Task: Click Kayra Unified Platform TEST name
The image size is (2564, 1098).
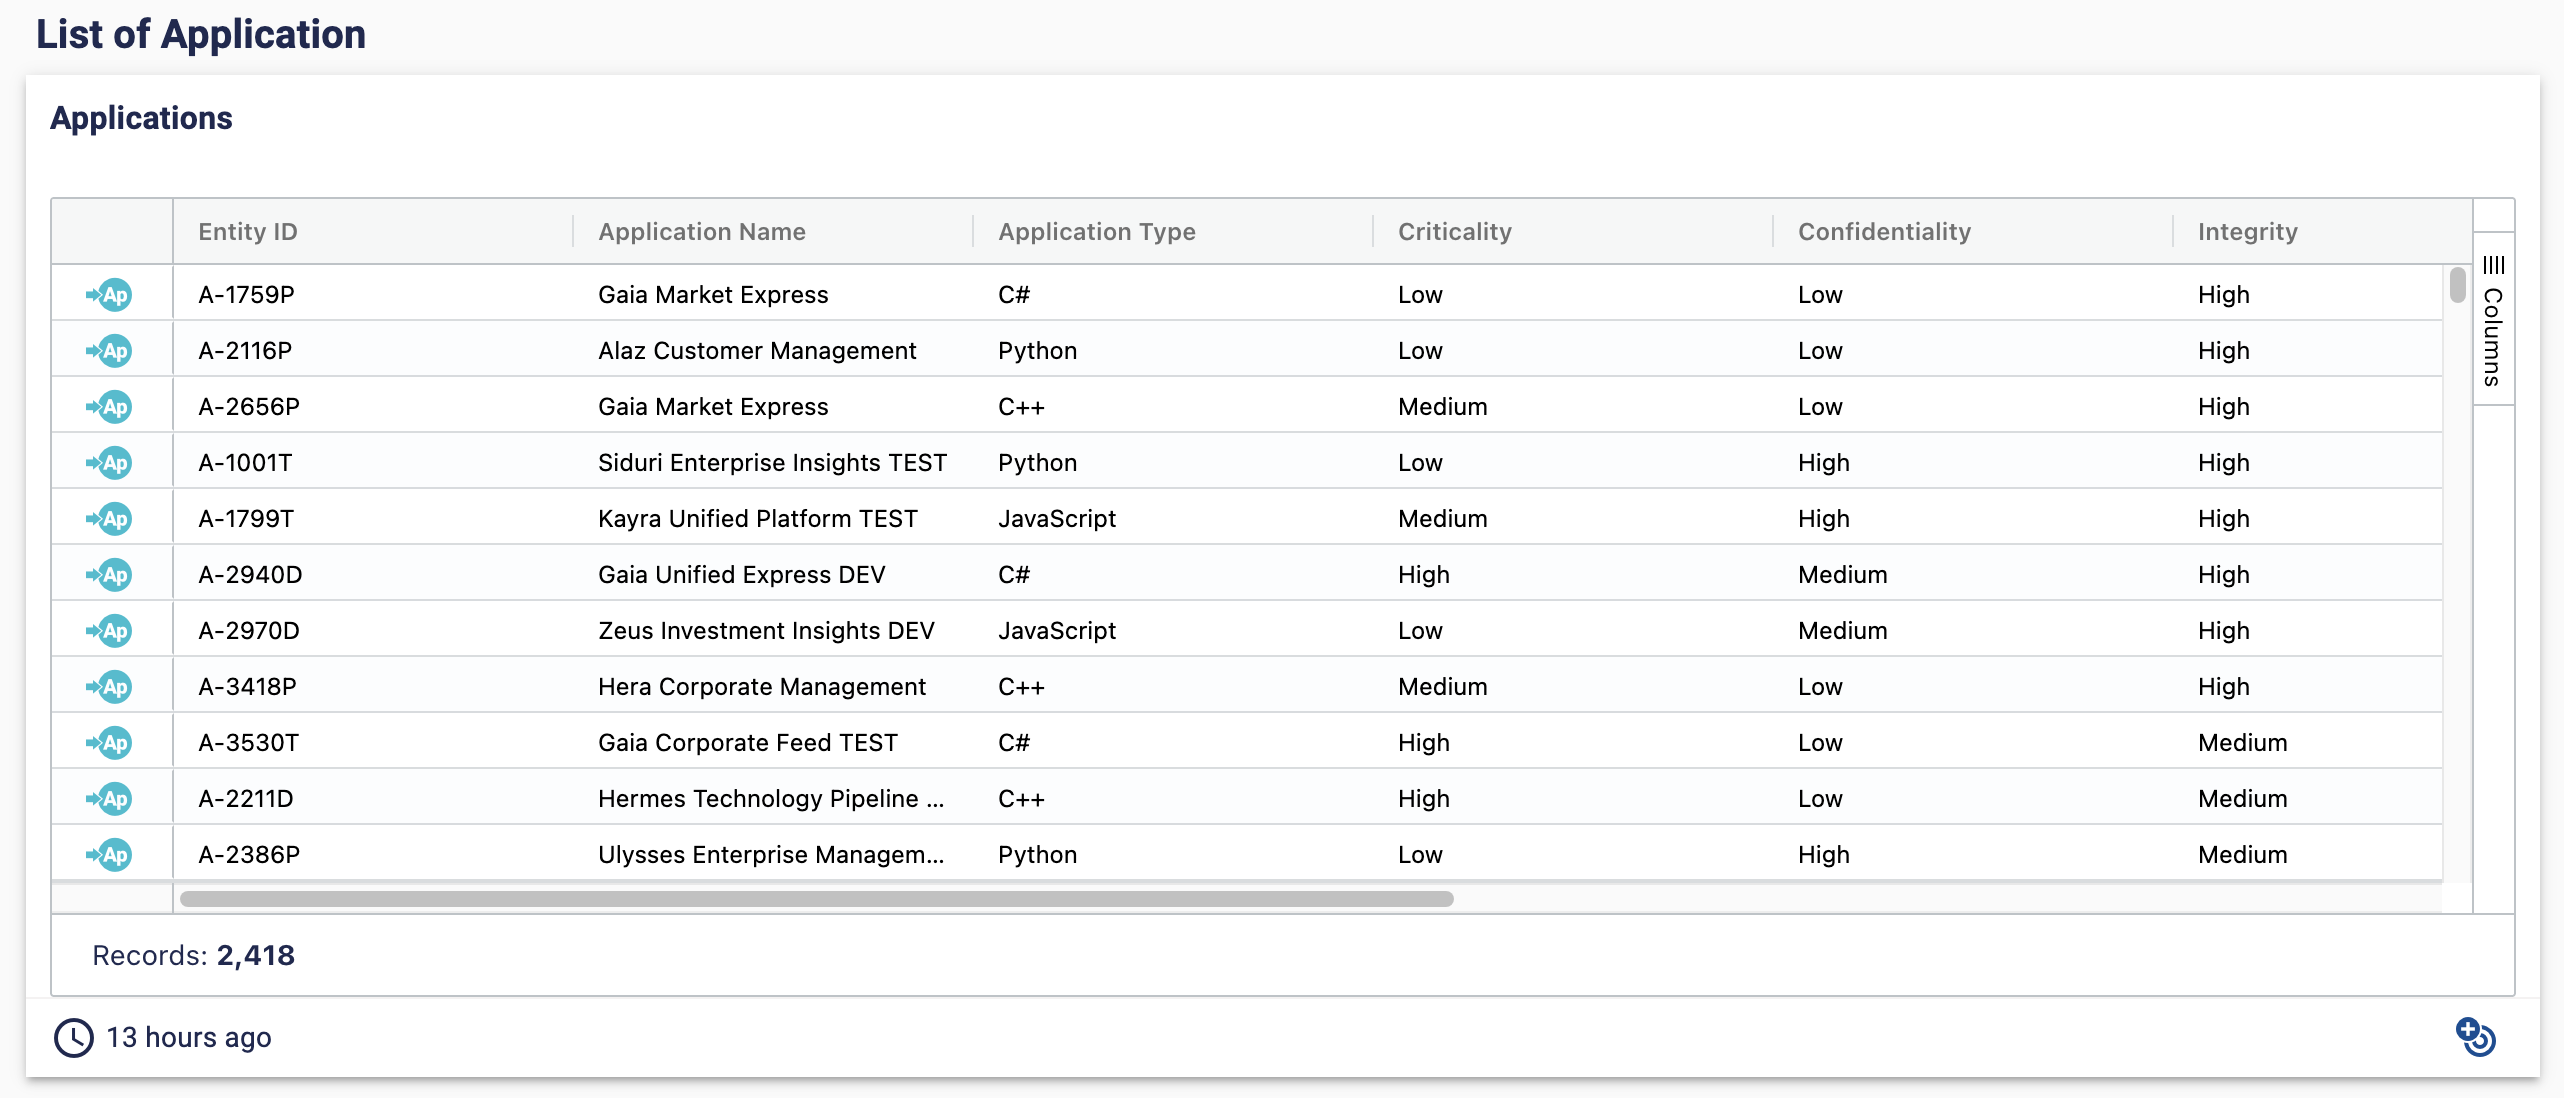Action: 758,519
